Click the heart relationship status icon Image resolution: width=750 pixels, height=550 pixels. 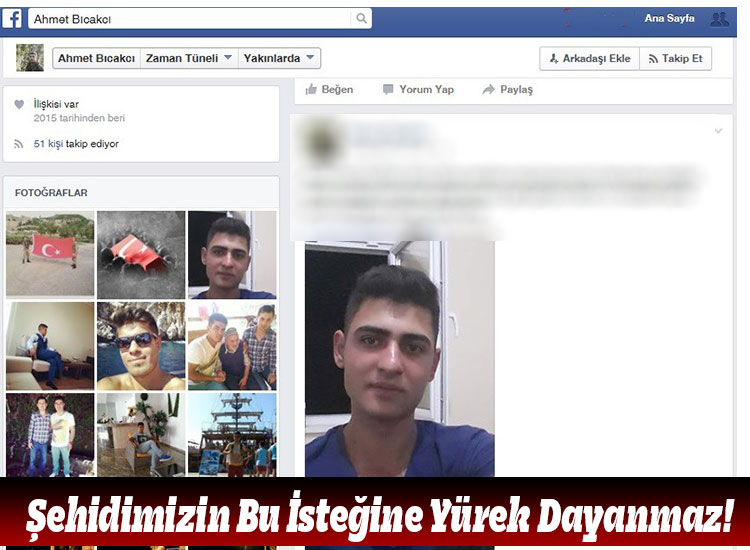[x=19, y=104]
